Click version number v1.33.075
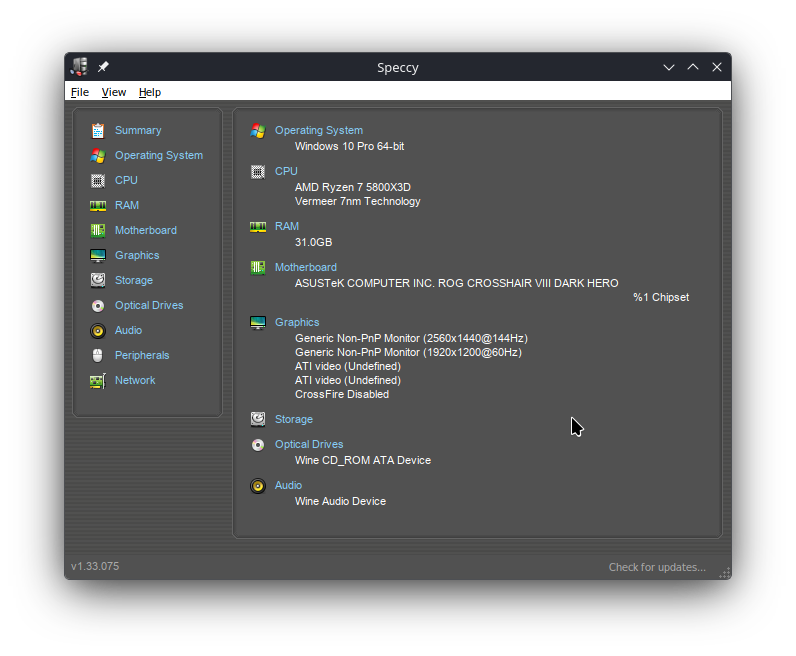796x656 pixels. coord(95,566)
